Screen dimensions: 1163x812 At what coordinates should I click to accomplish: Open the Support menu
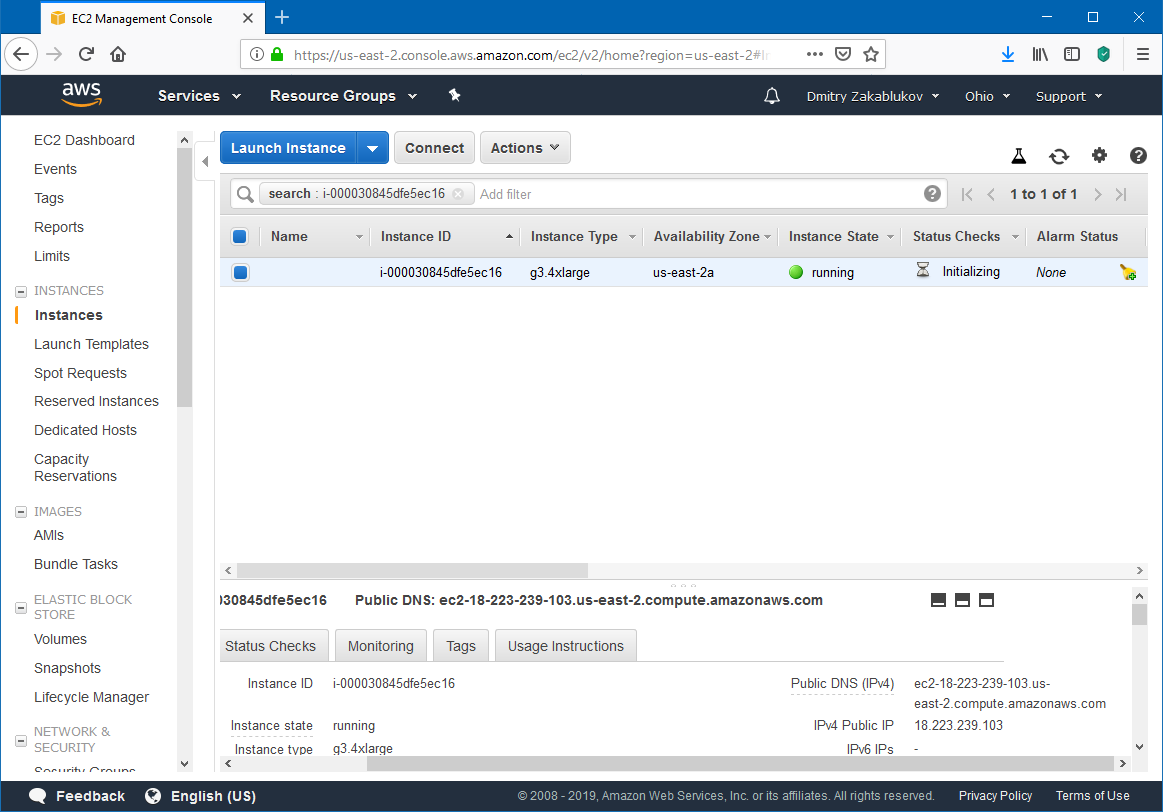1069,96
